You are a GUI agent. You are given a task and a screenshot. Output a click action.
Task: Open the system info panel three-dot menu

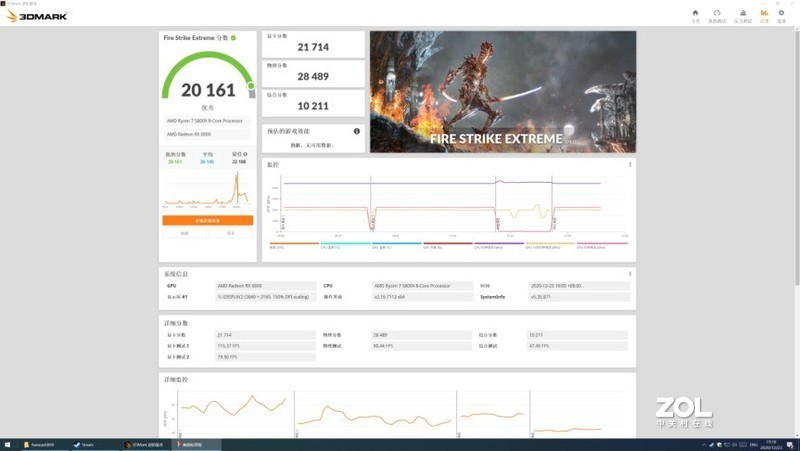tap(630, 274)
